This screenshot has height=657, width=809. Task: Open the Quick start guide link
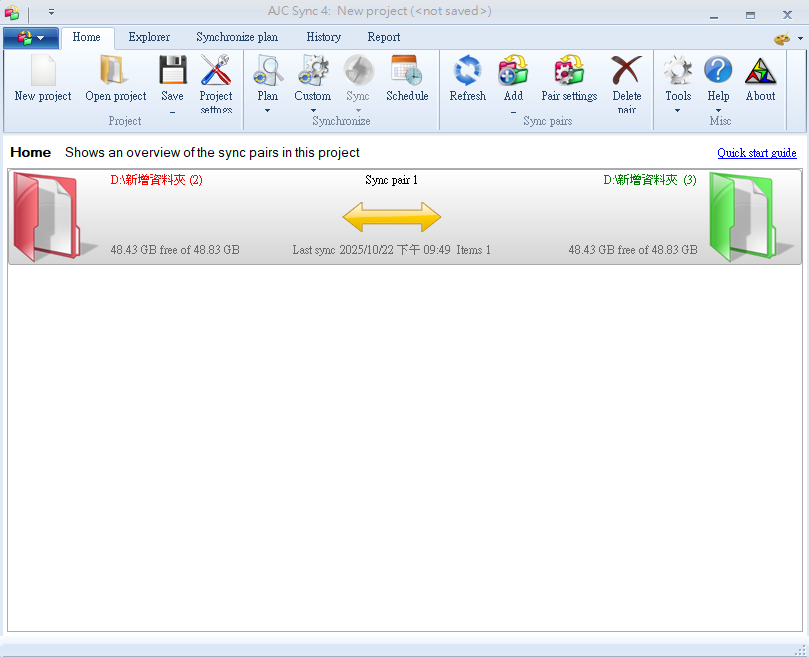756,153
